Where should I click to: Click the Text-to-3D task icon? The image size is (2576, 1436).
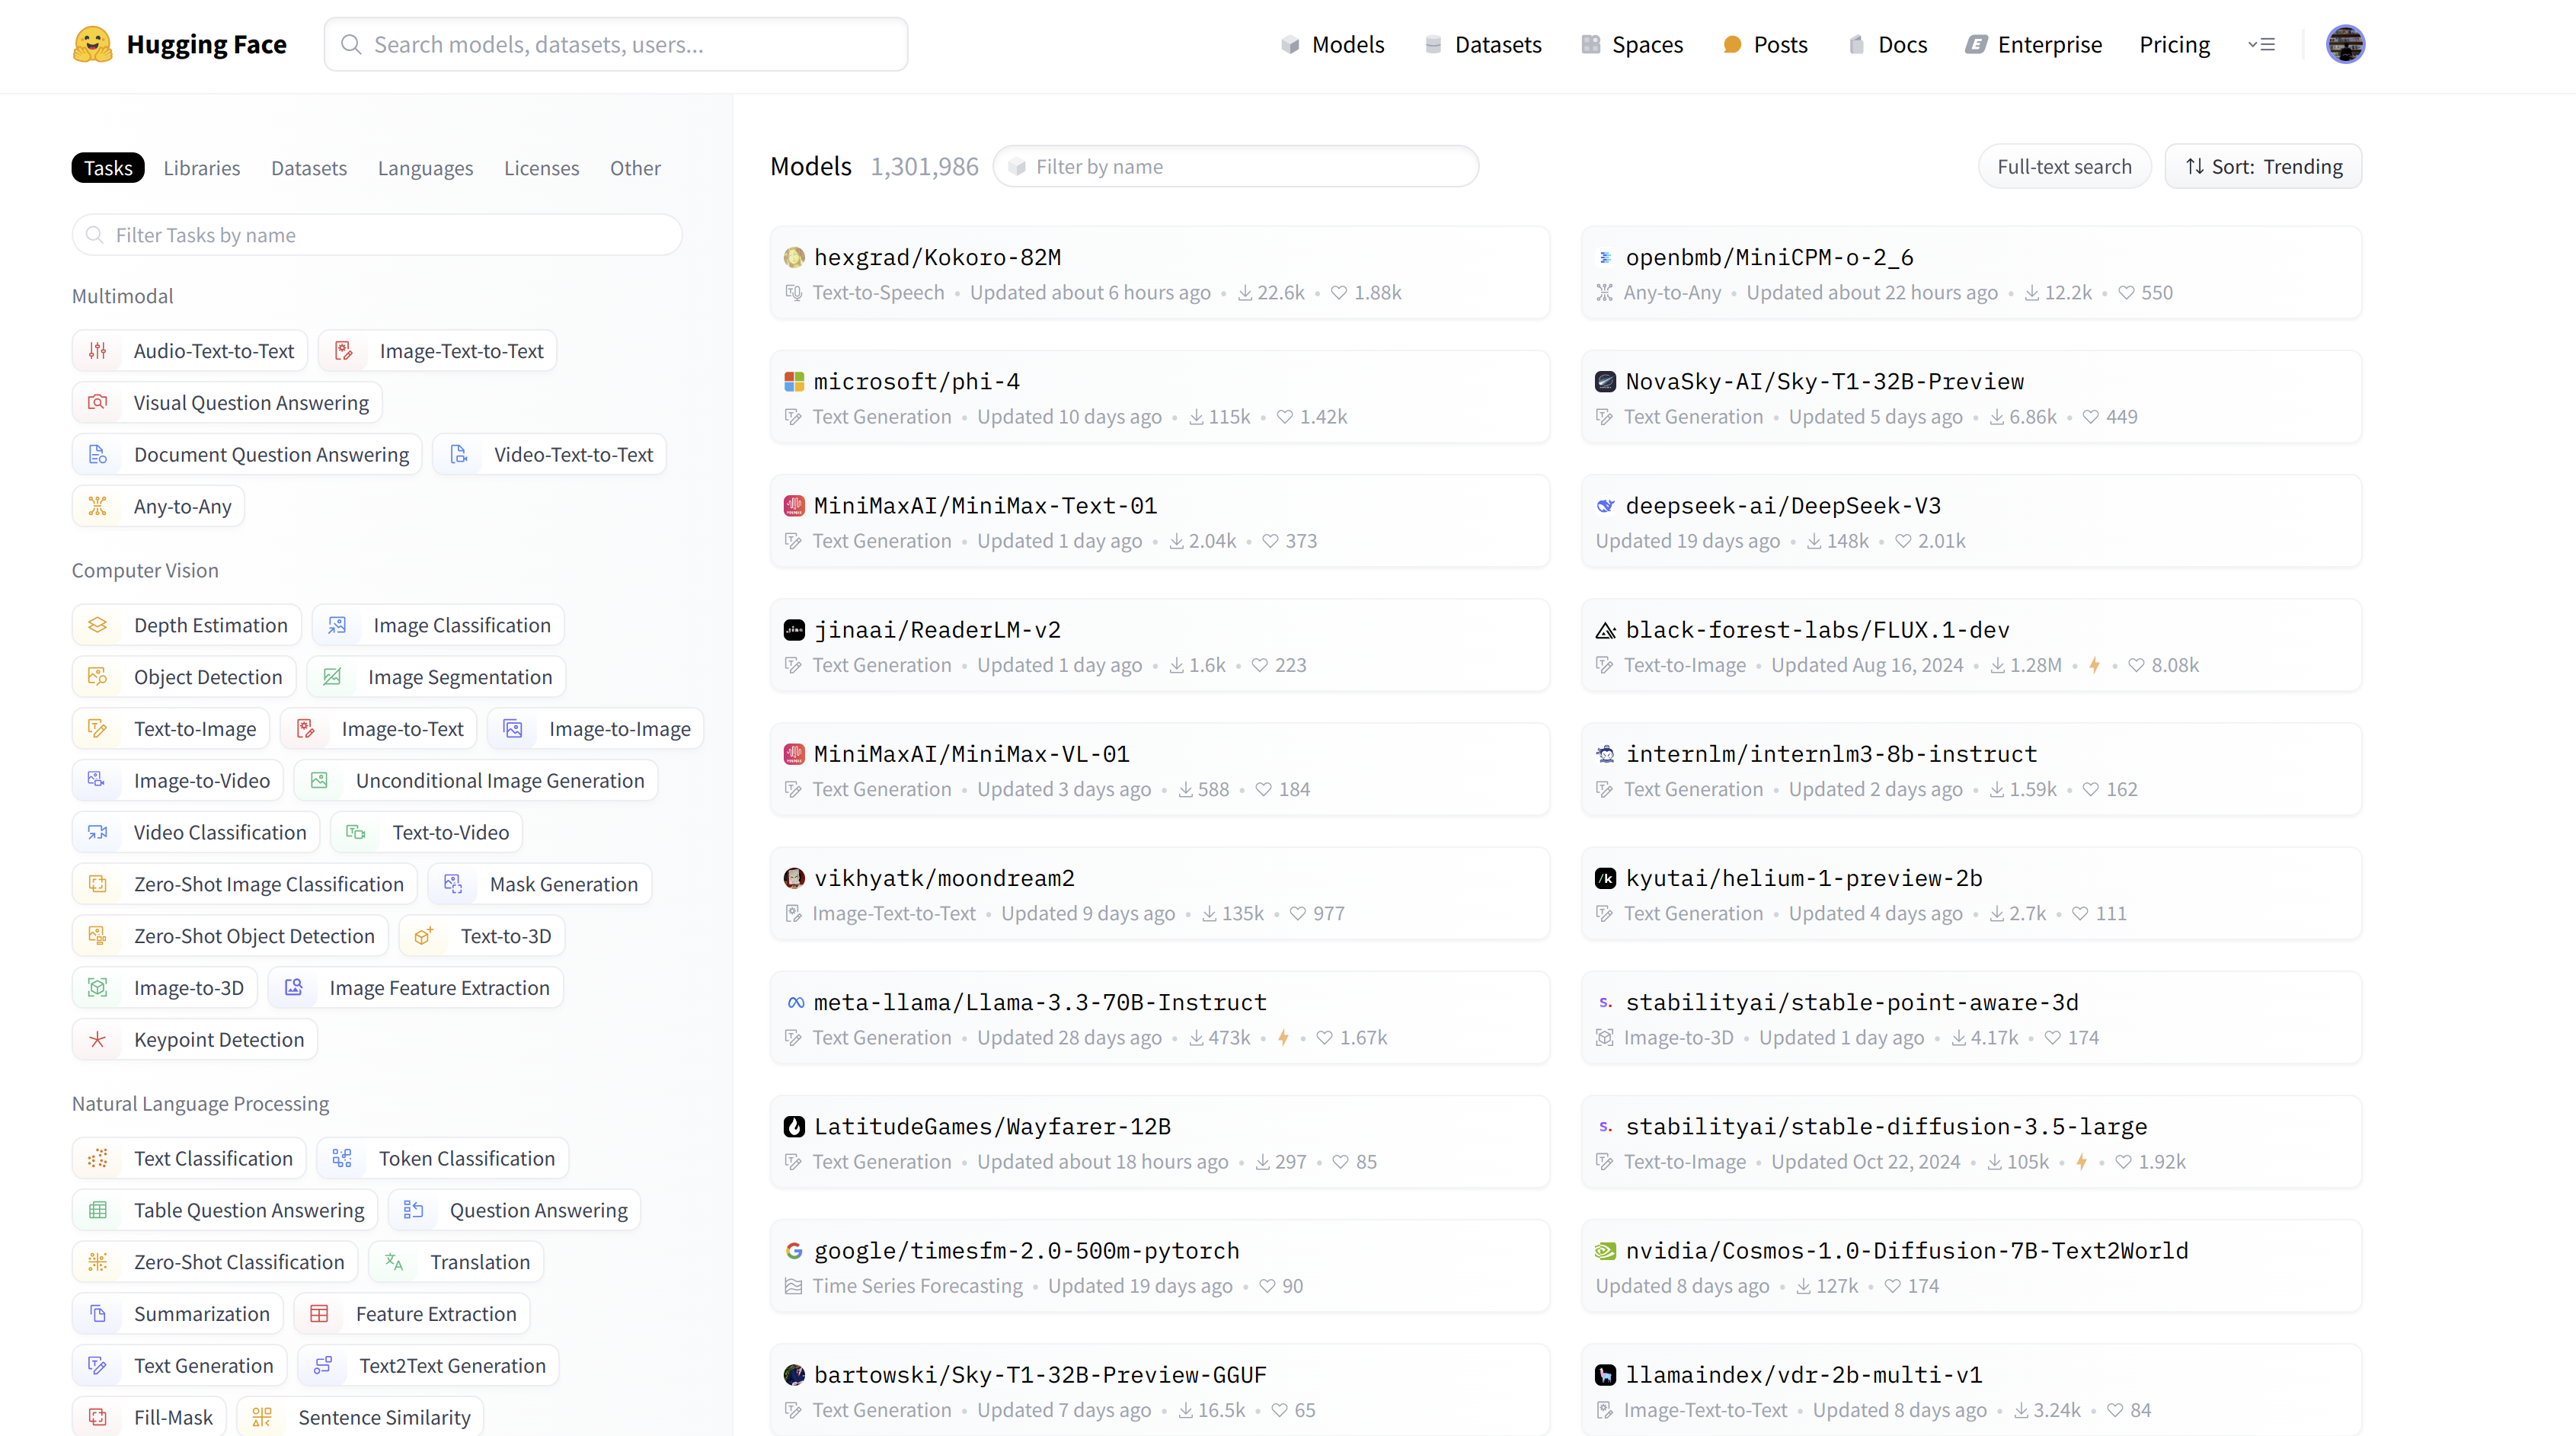coord(424,936)
